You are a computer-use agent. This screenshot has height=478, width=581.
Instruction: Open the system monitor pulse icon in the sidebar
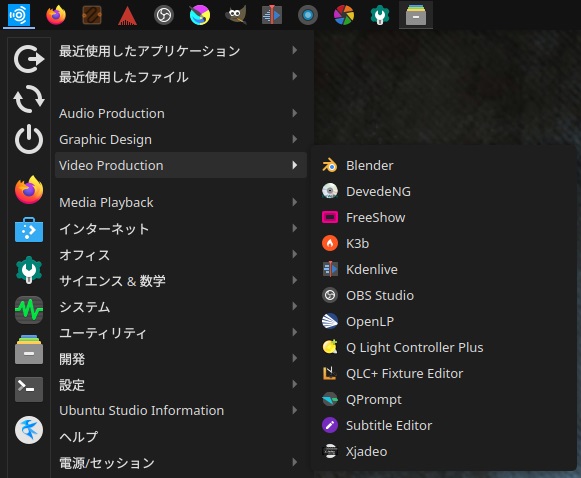[x=29, y=310]
